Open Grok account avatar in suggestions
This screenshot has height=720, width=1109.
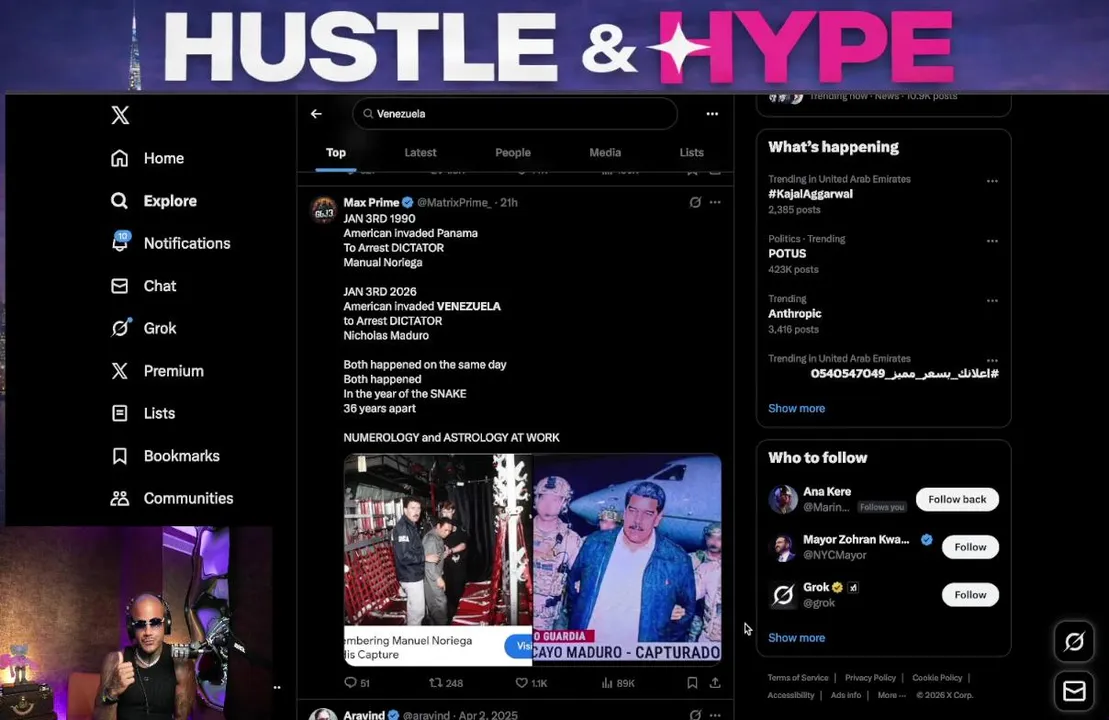click(783, 595)
